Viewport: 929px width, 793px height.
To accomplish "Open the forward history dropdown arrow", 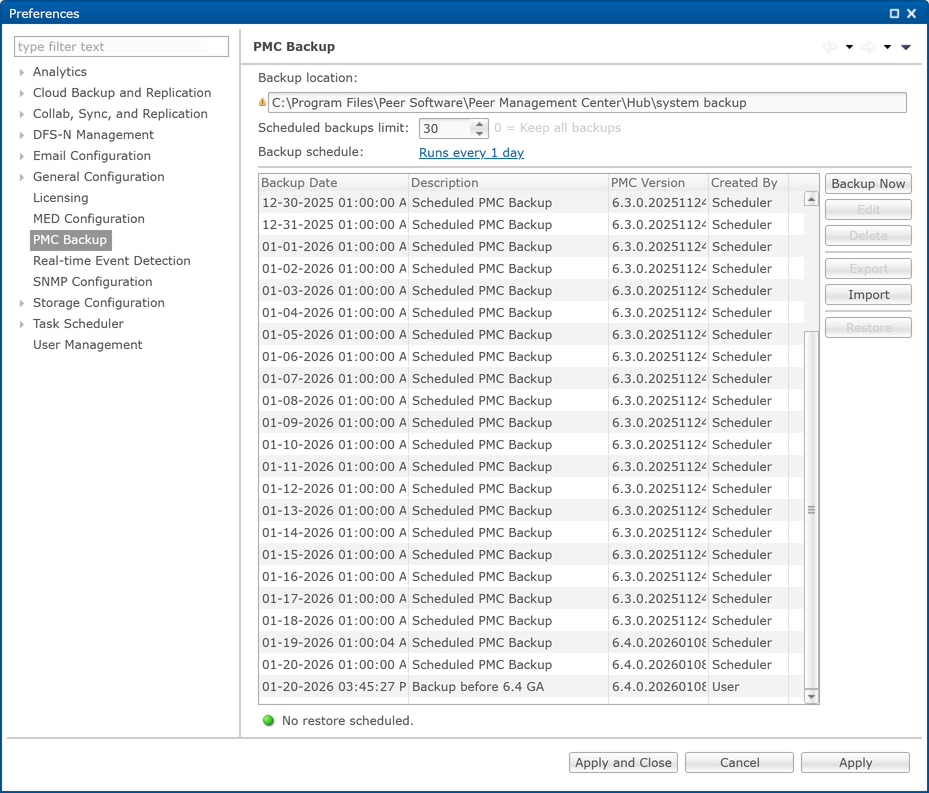I will (887, 47).
